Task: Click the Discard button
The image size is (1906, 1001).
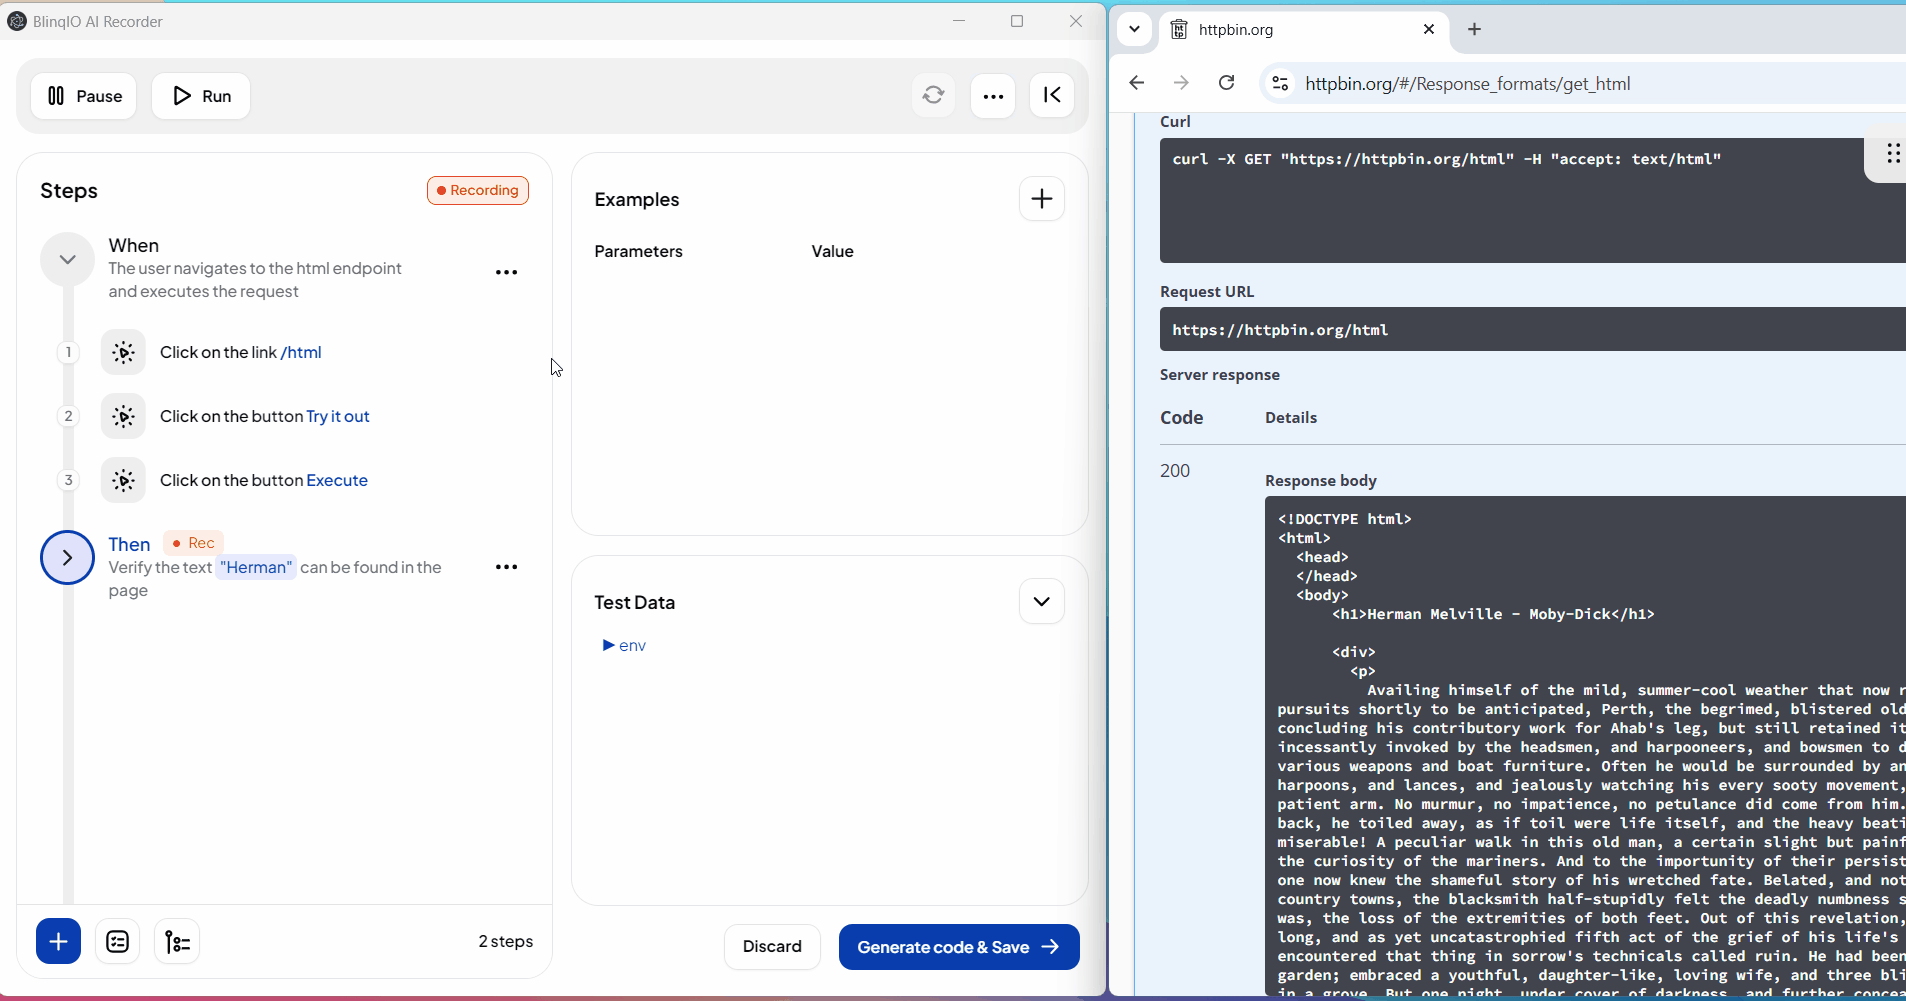Action: (x=772, y=947)
